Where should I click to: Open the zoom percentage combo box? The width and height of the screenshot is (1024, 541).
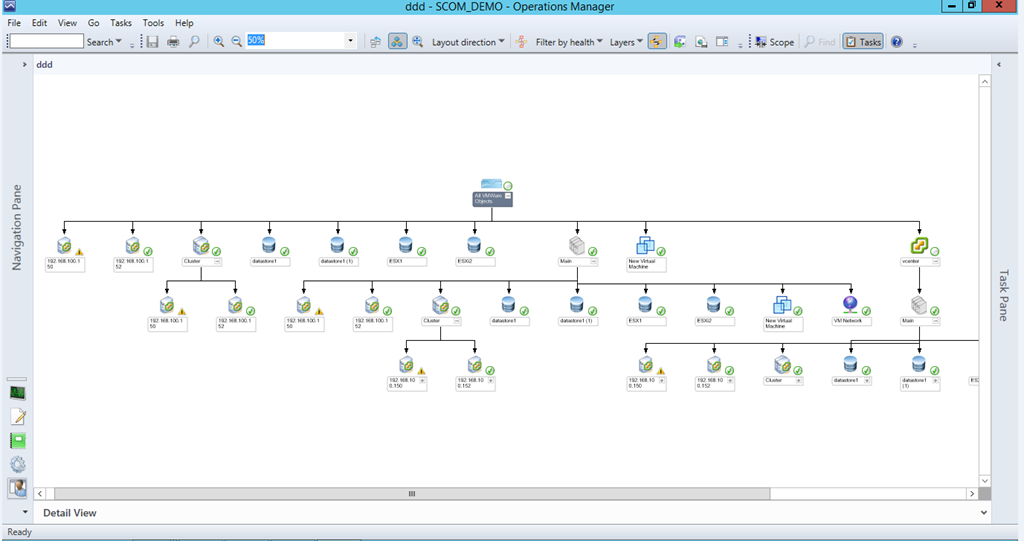pos(351,42)
